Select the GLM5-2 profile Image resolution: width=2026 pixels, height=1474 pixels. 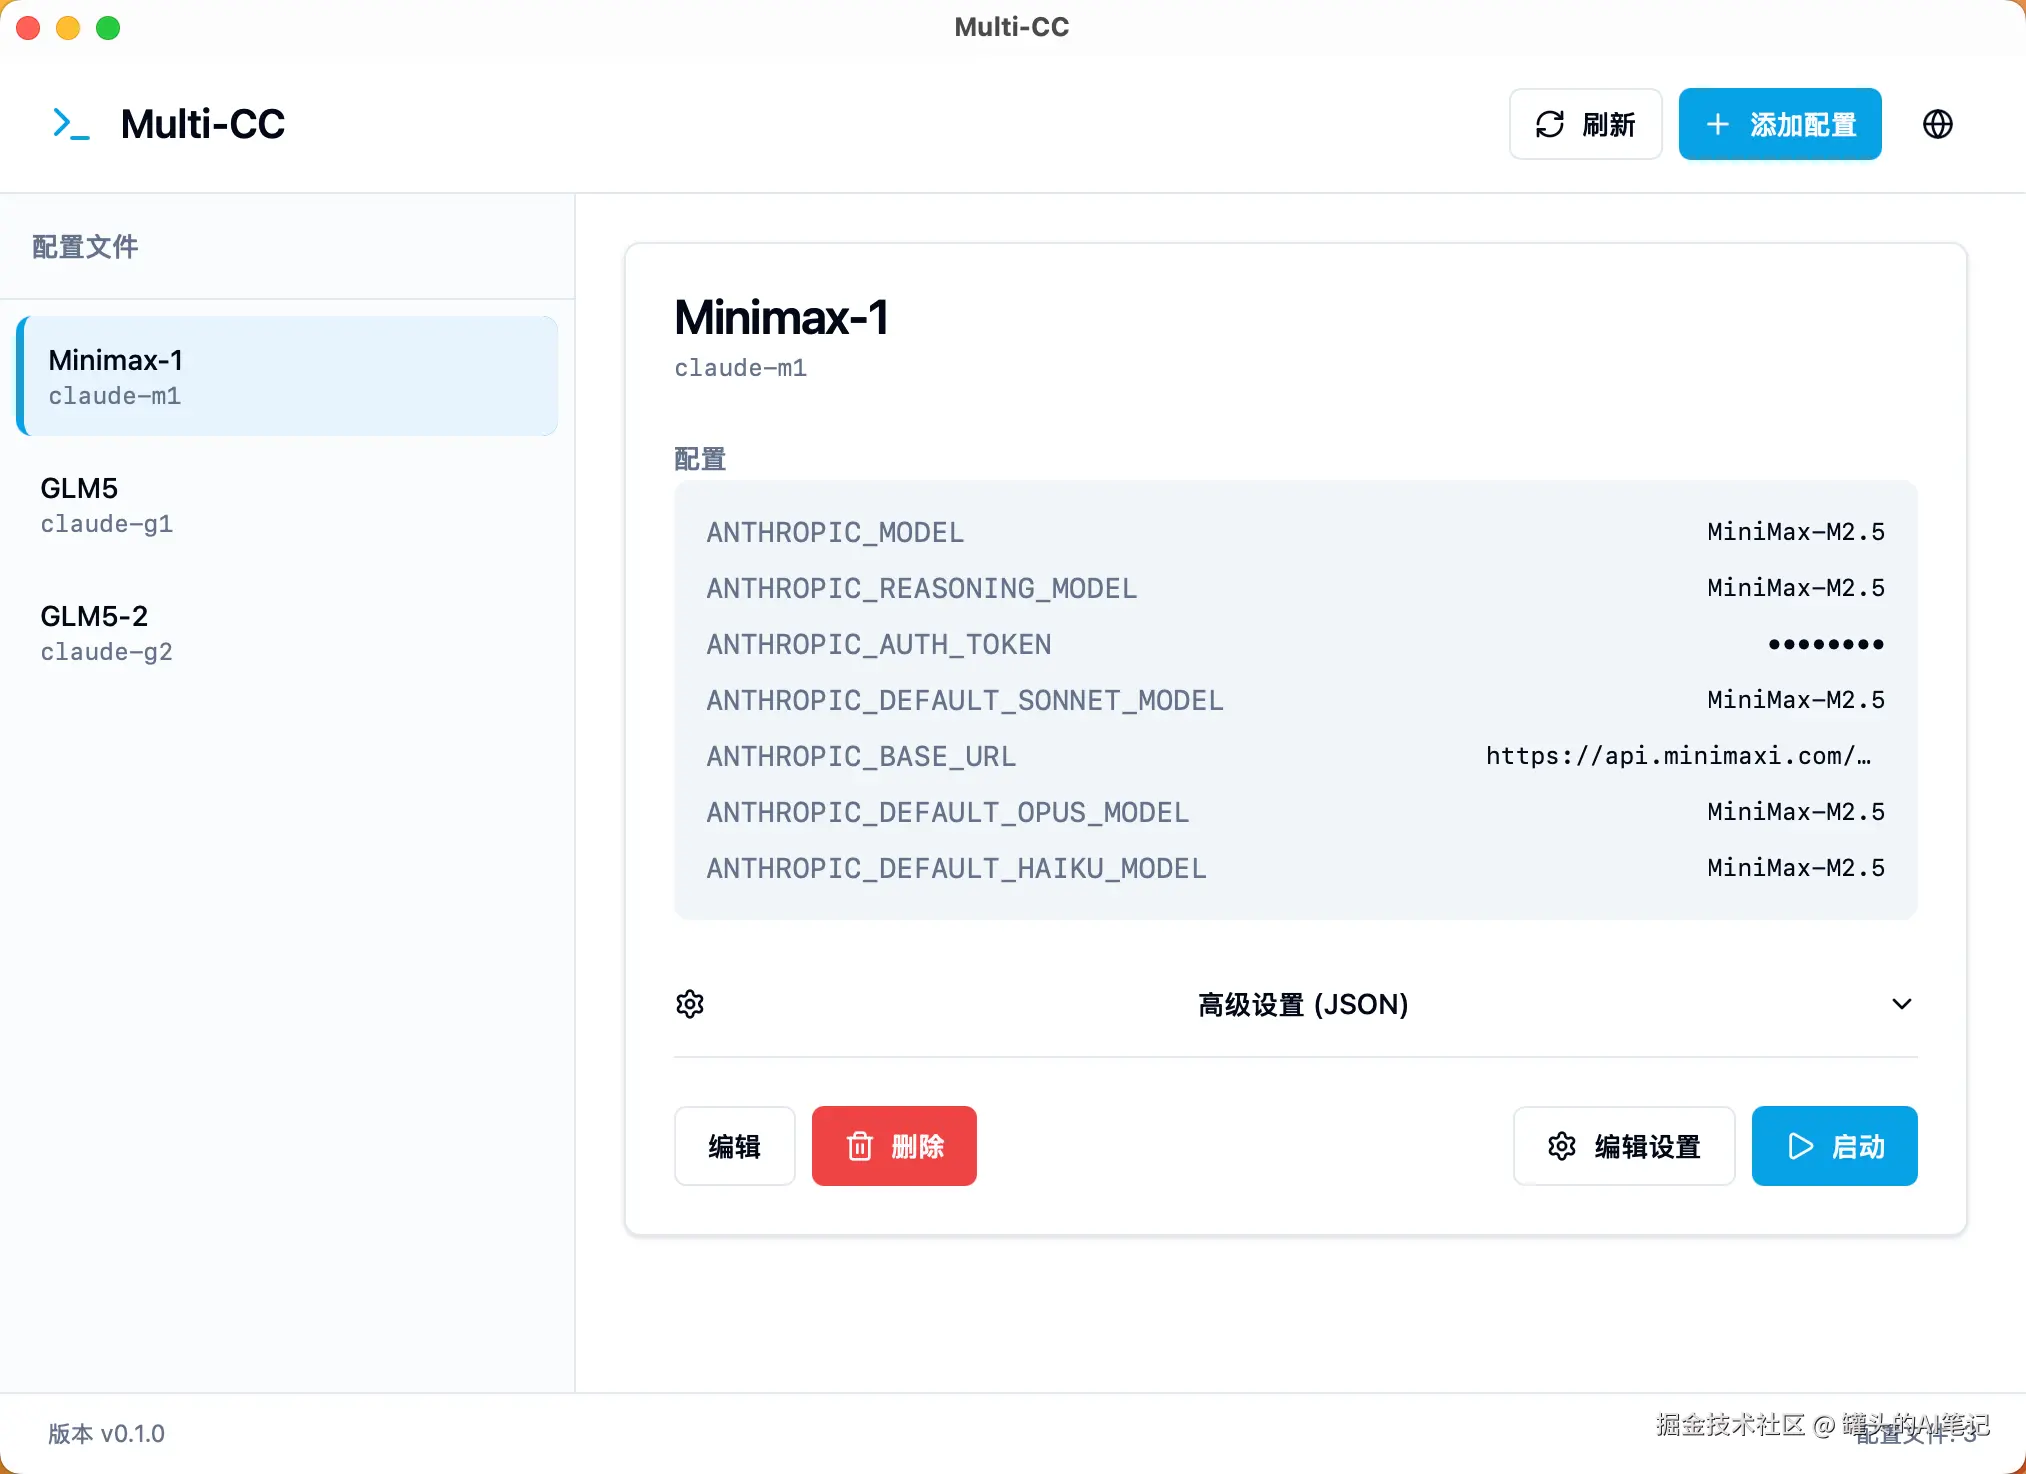point(288,632)
